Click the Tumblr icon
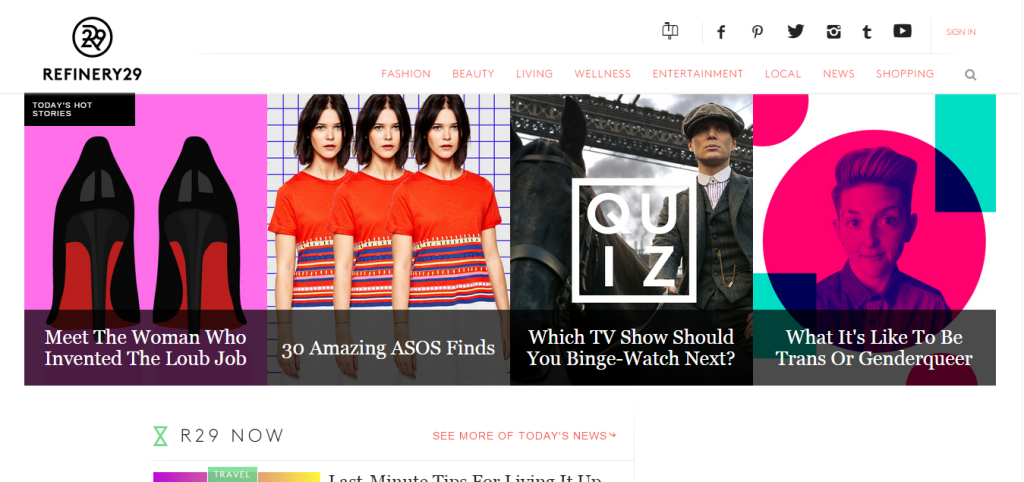 click(x=867, y=32)
